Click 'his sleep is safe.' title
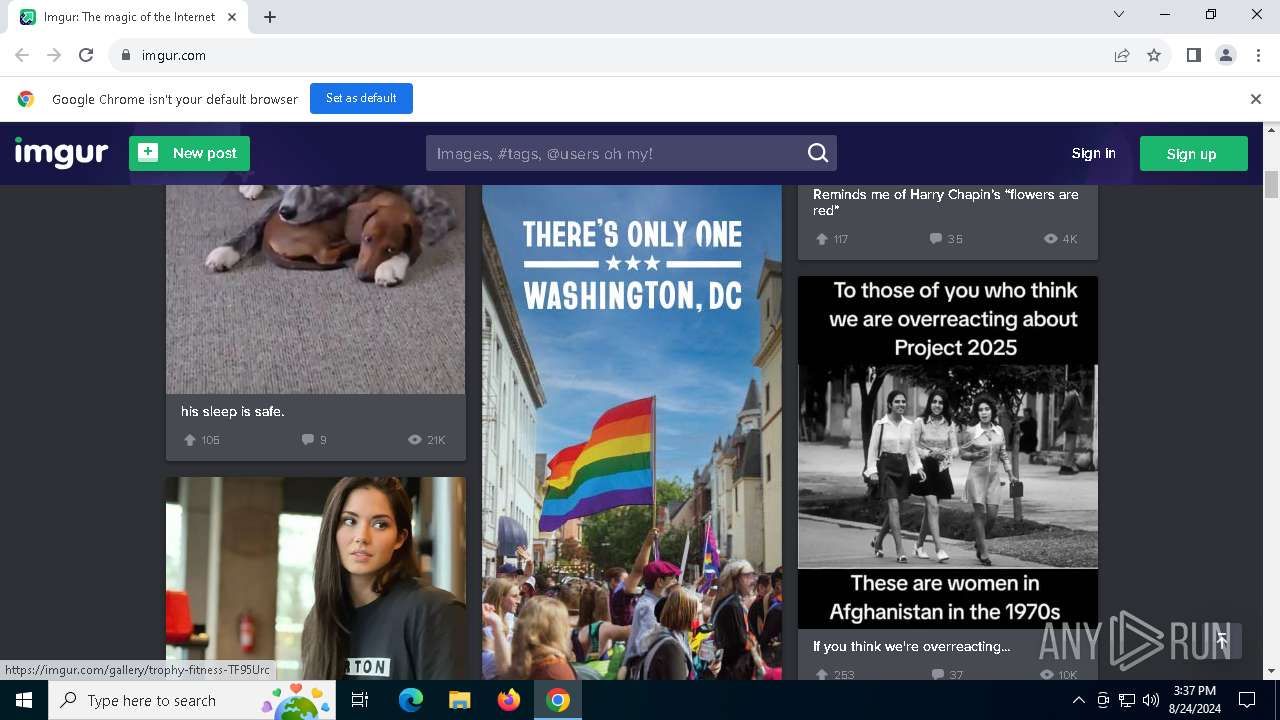 [x=233, y=411]
